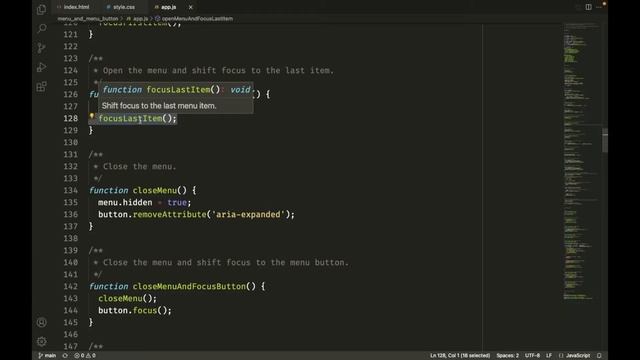The height and width of the screenshot is (360, 640).
Task: Click the closeMenu() call on line 143
Action: (127, 298)
